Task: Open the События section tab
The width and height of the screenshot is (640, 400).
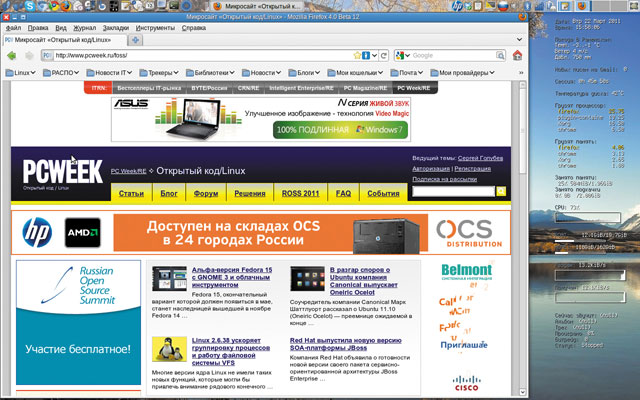Action: (x=383, y=193)
